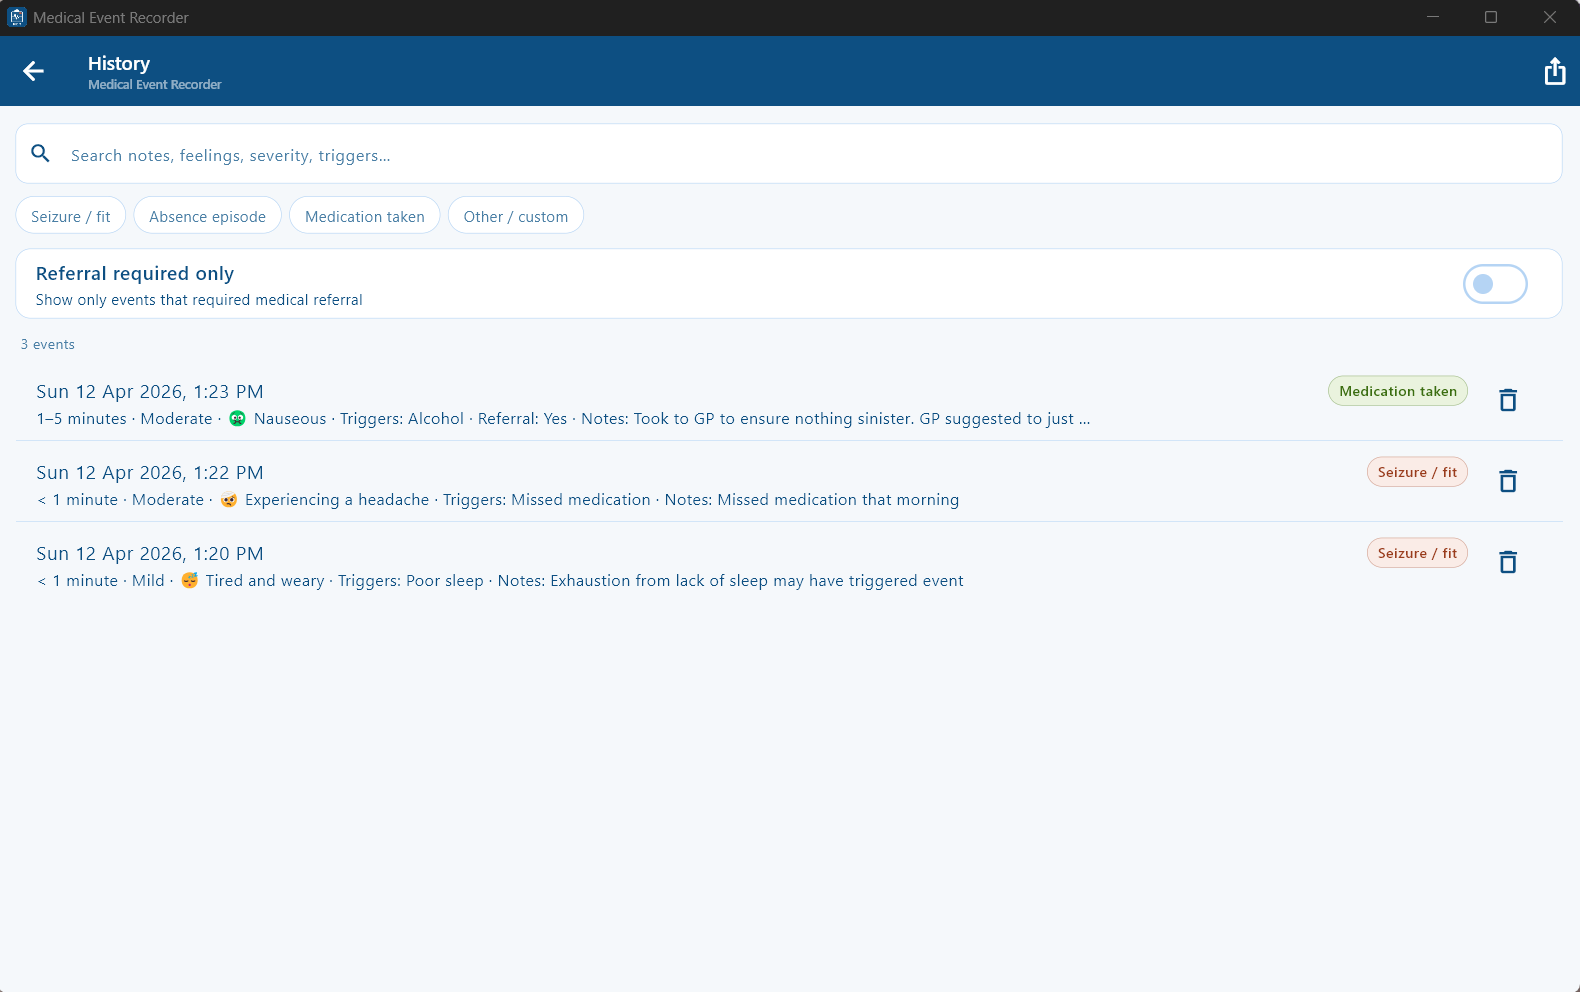Click the share/export icon in the header

1554,71
